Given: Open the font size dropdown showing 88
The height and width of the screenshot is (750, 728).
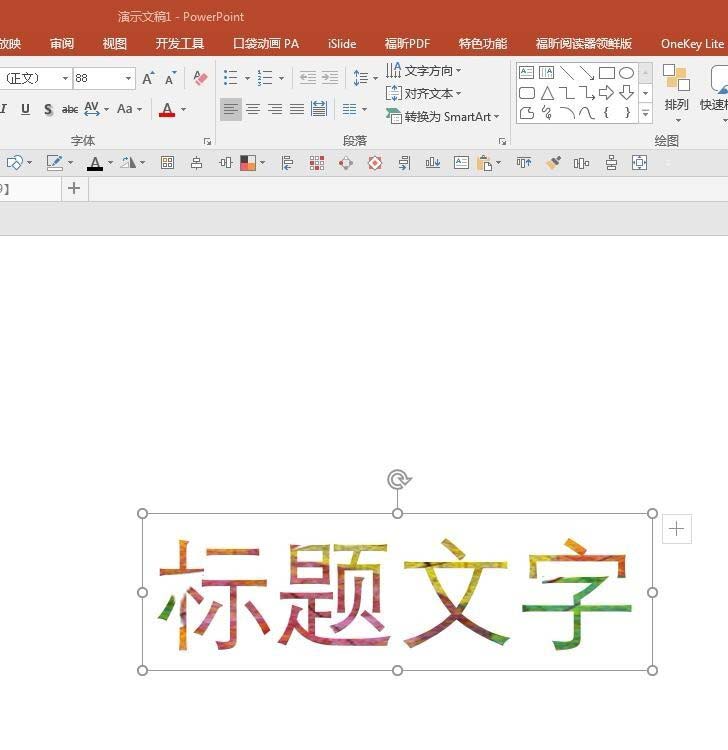Looking at the screenshot, I should (x=128, y=78).
